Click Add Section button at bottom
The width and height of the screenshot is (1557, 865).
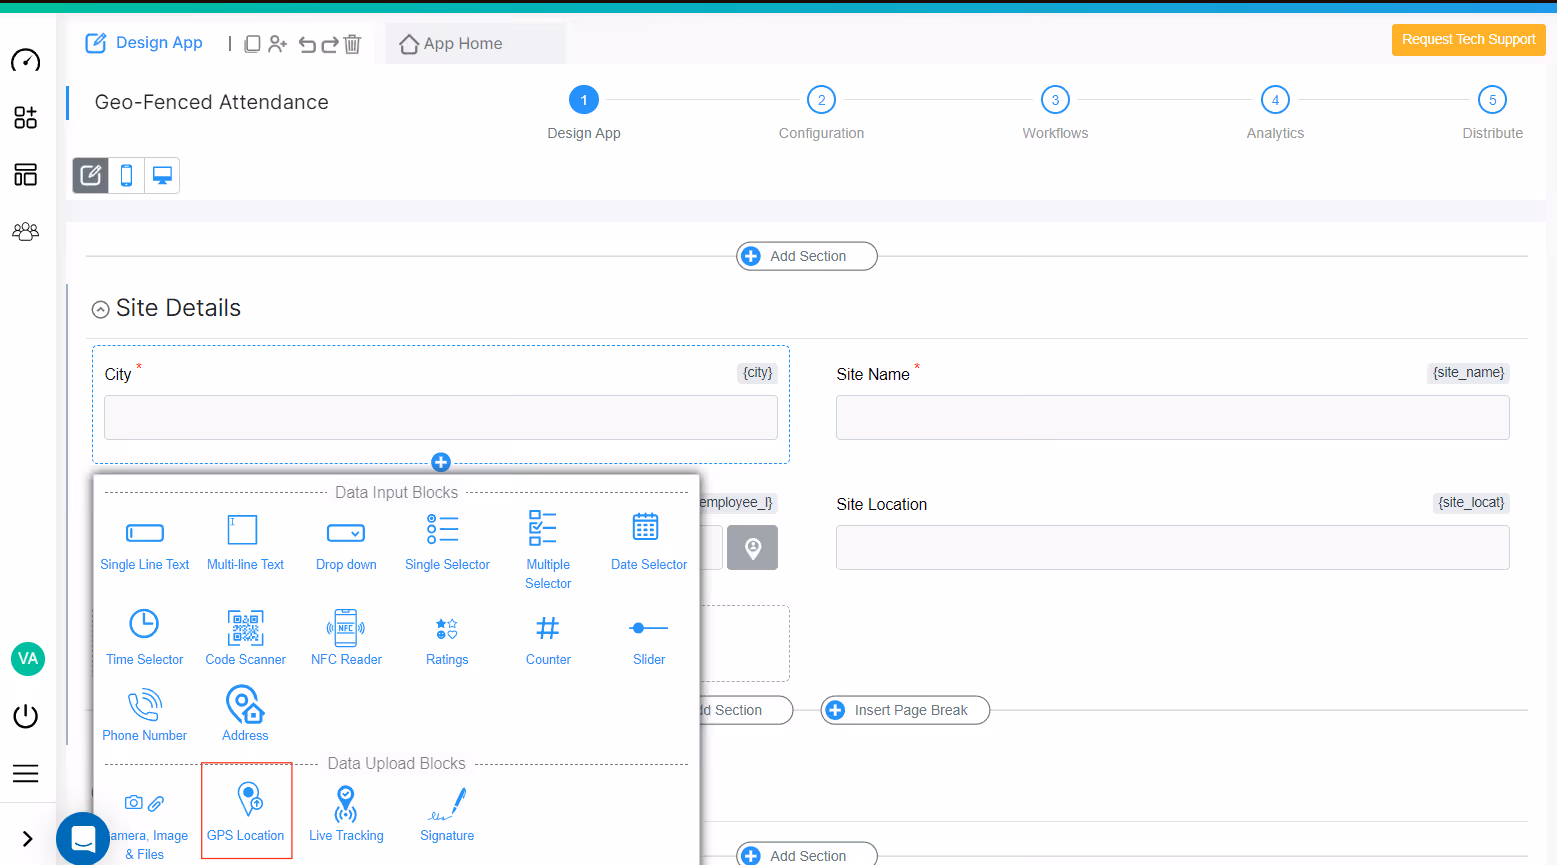[x=807, y=855]
